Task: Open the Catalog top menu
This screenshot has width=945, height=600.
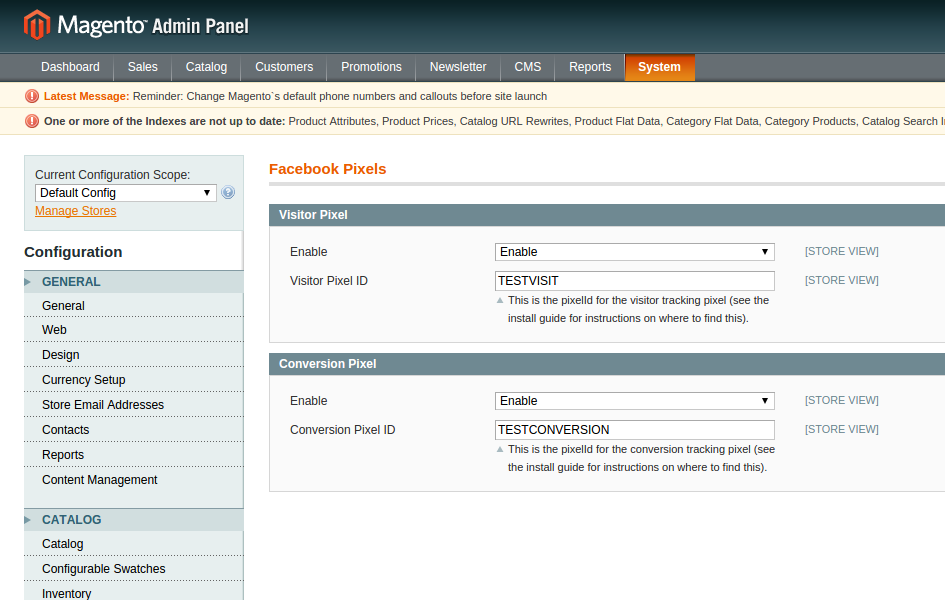Action: click(x=206, y=67)
